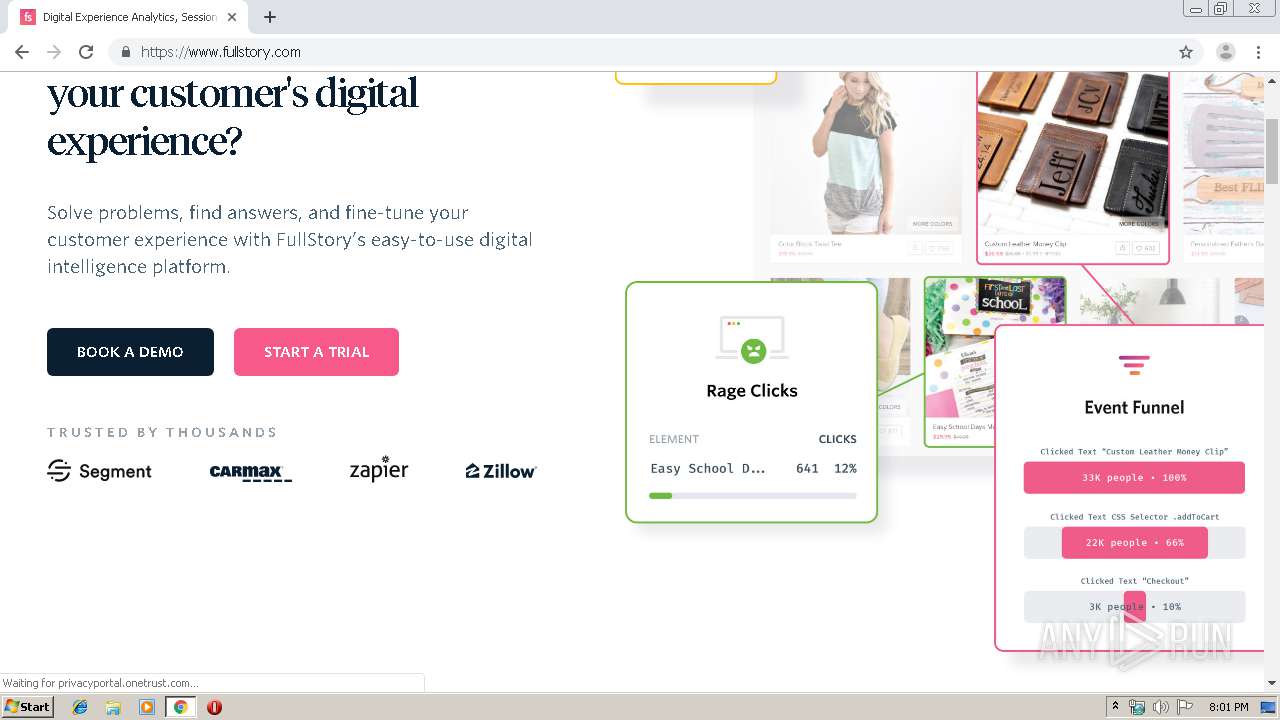Click the Segment logo
Screen dimensions: 1280x720
(x=99, y=471)
